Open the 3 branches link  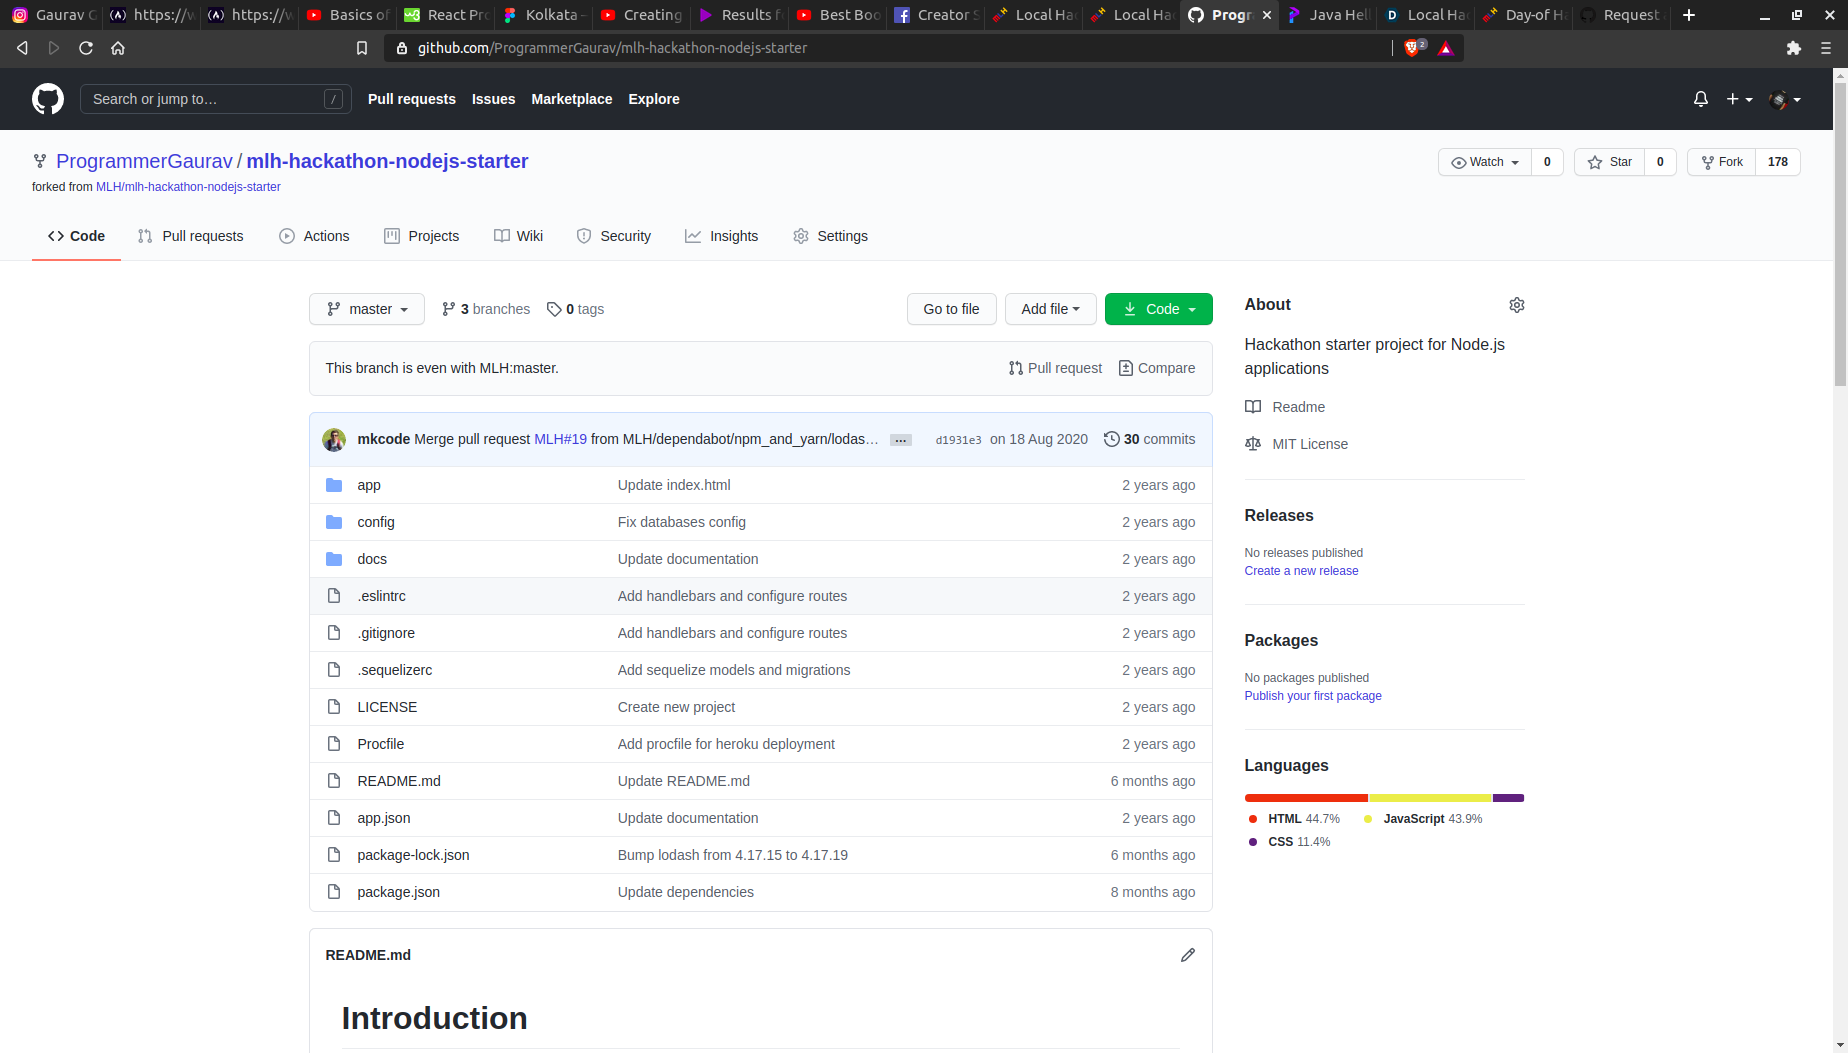coord(486,309)
